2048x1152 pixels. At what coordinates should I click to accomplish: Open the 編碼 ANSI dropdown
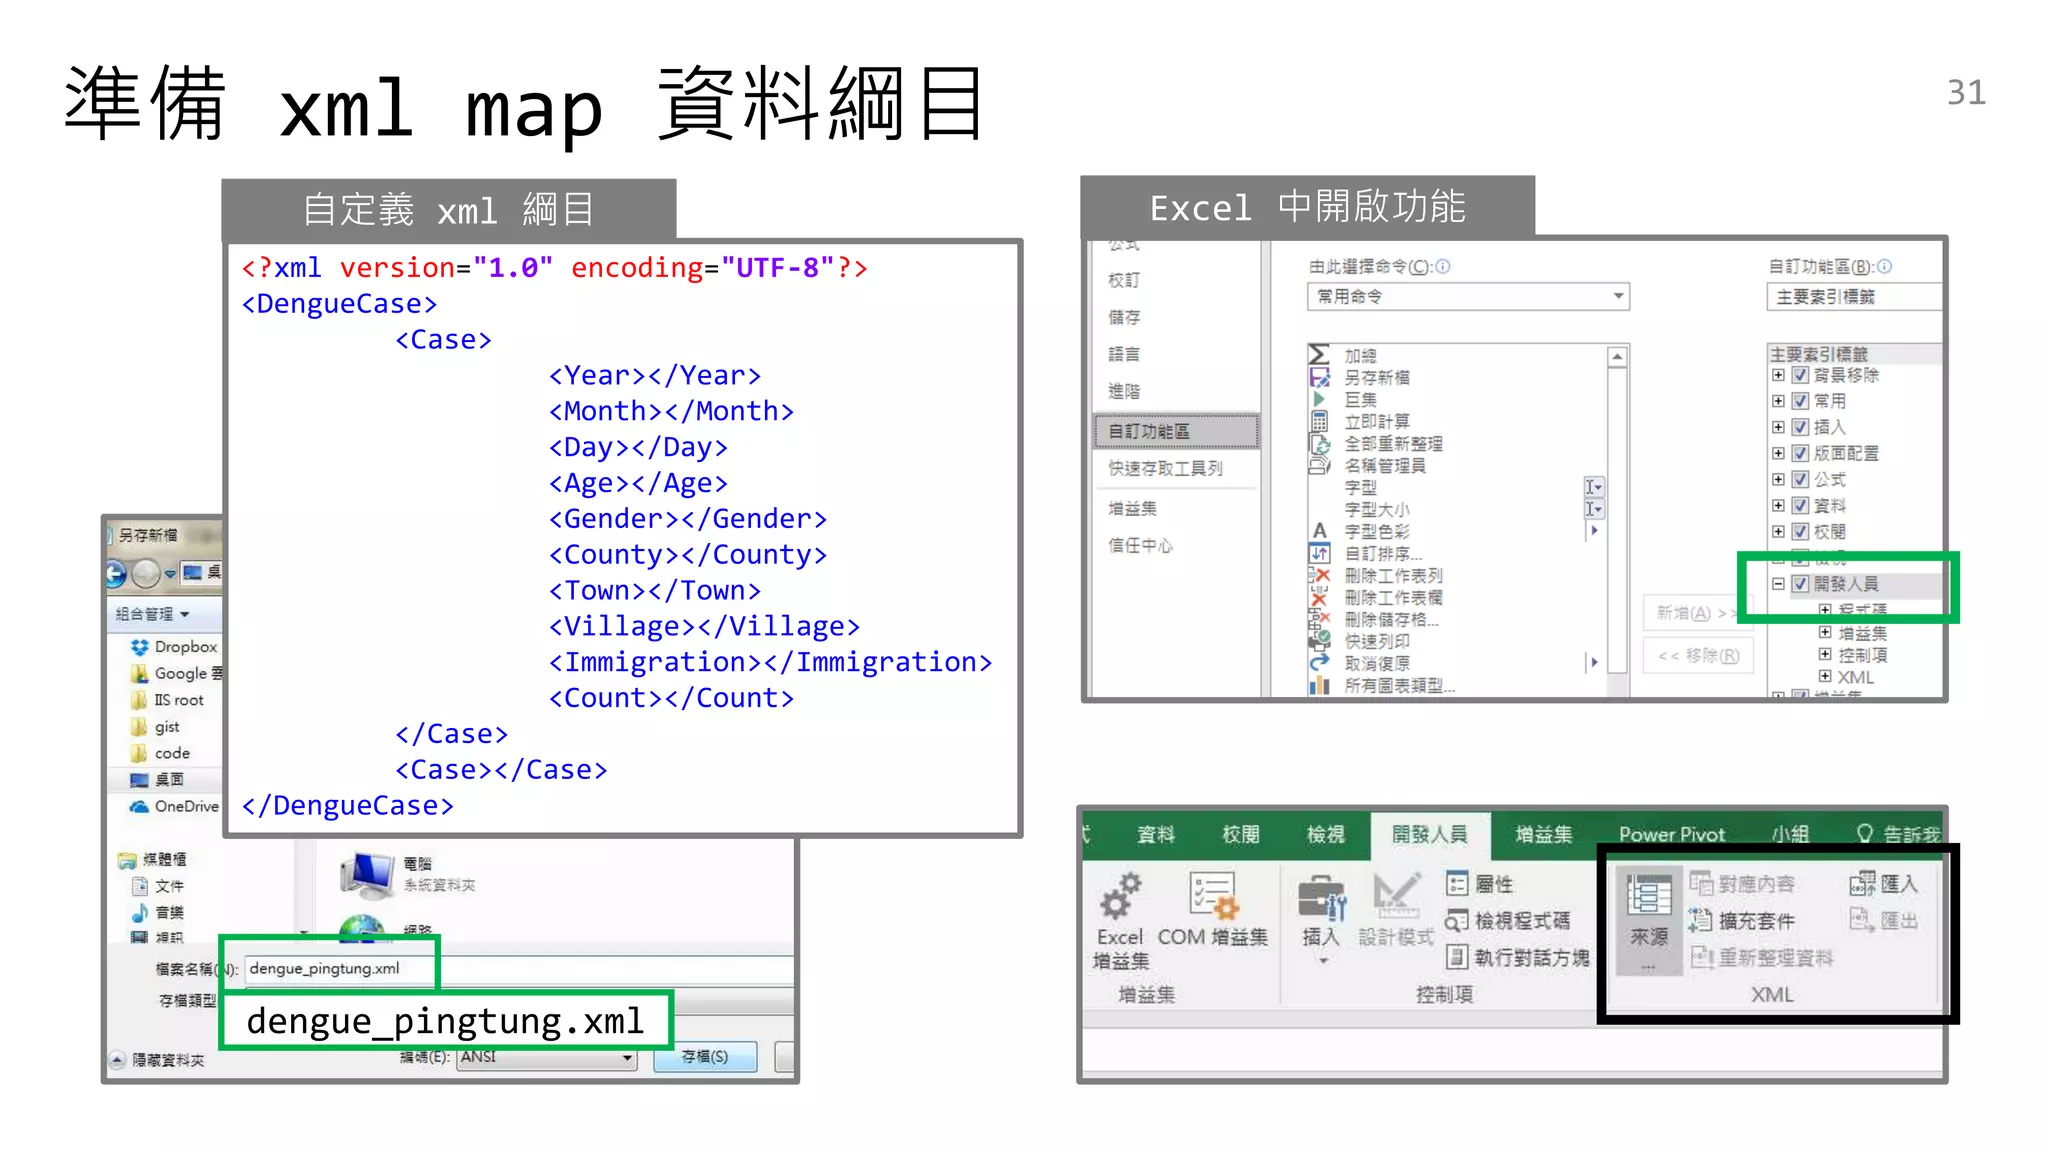[x=546, y=1057]
